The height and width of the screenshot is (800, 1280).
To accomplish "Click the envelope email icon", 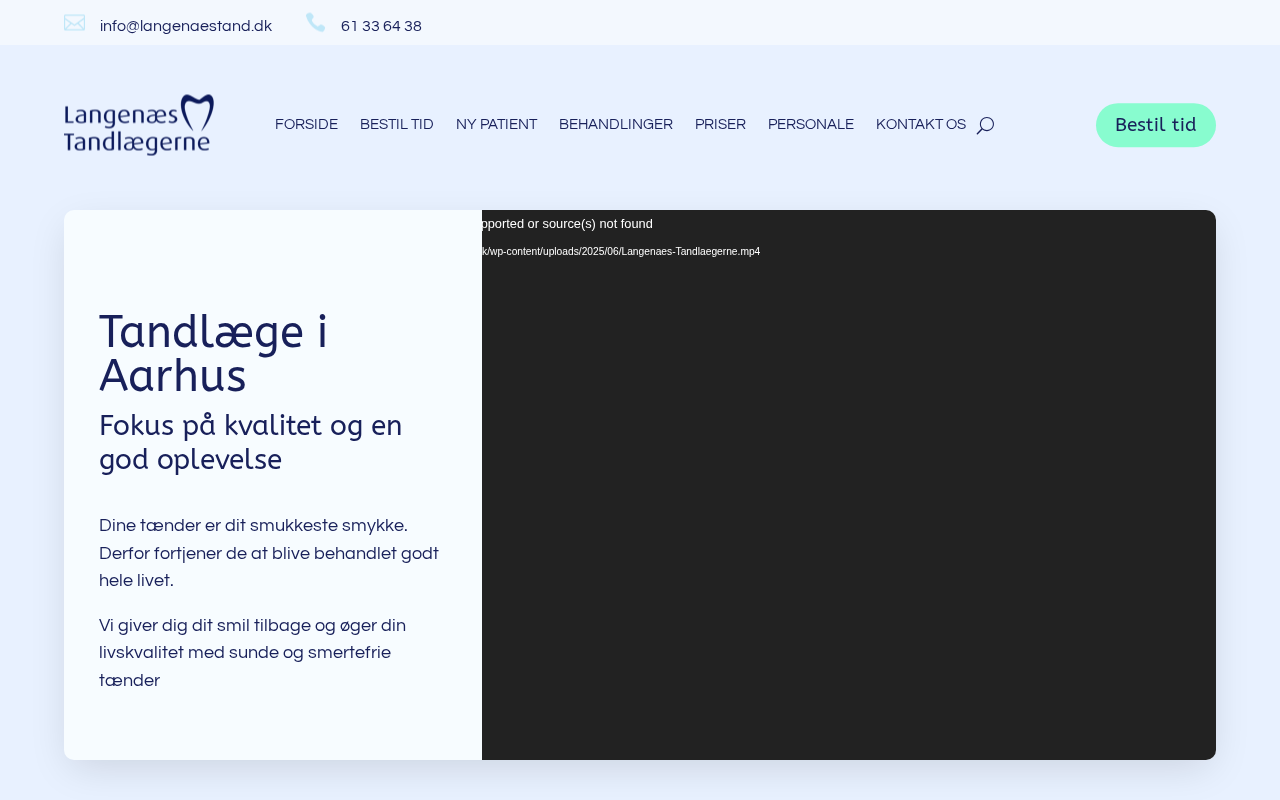I will pos(75,23).
